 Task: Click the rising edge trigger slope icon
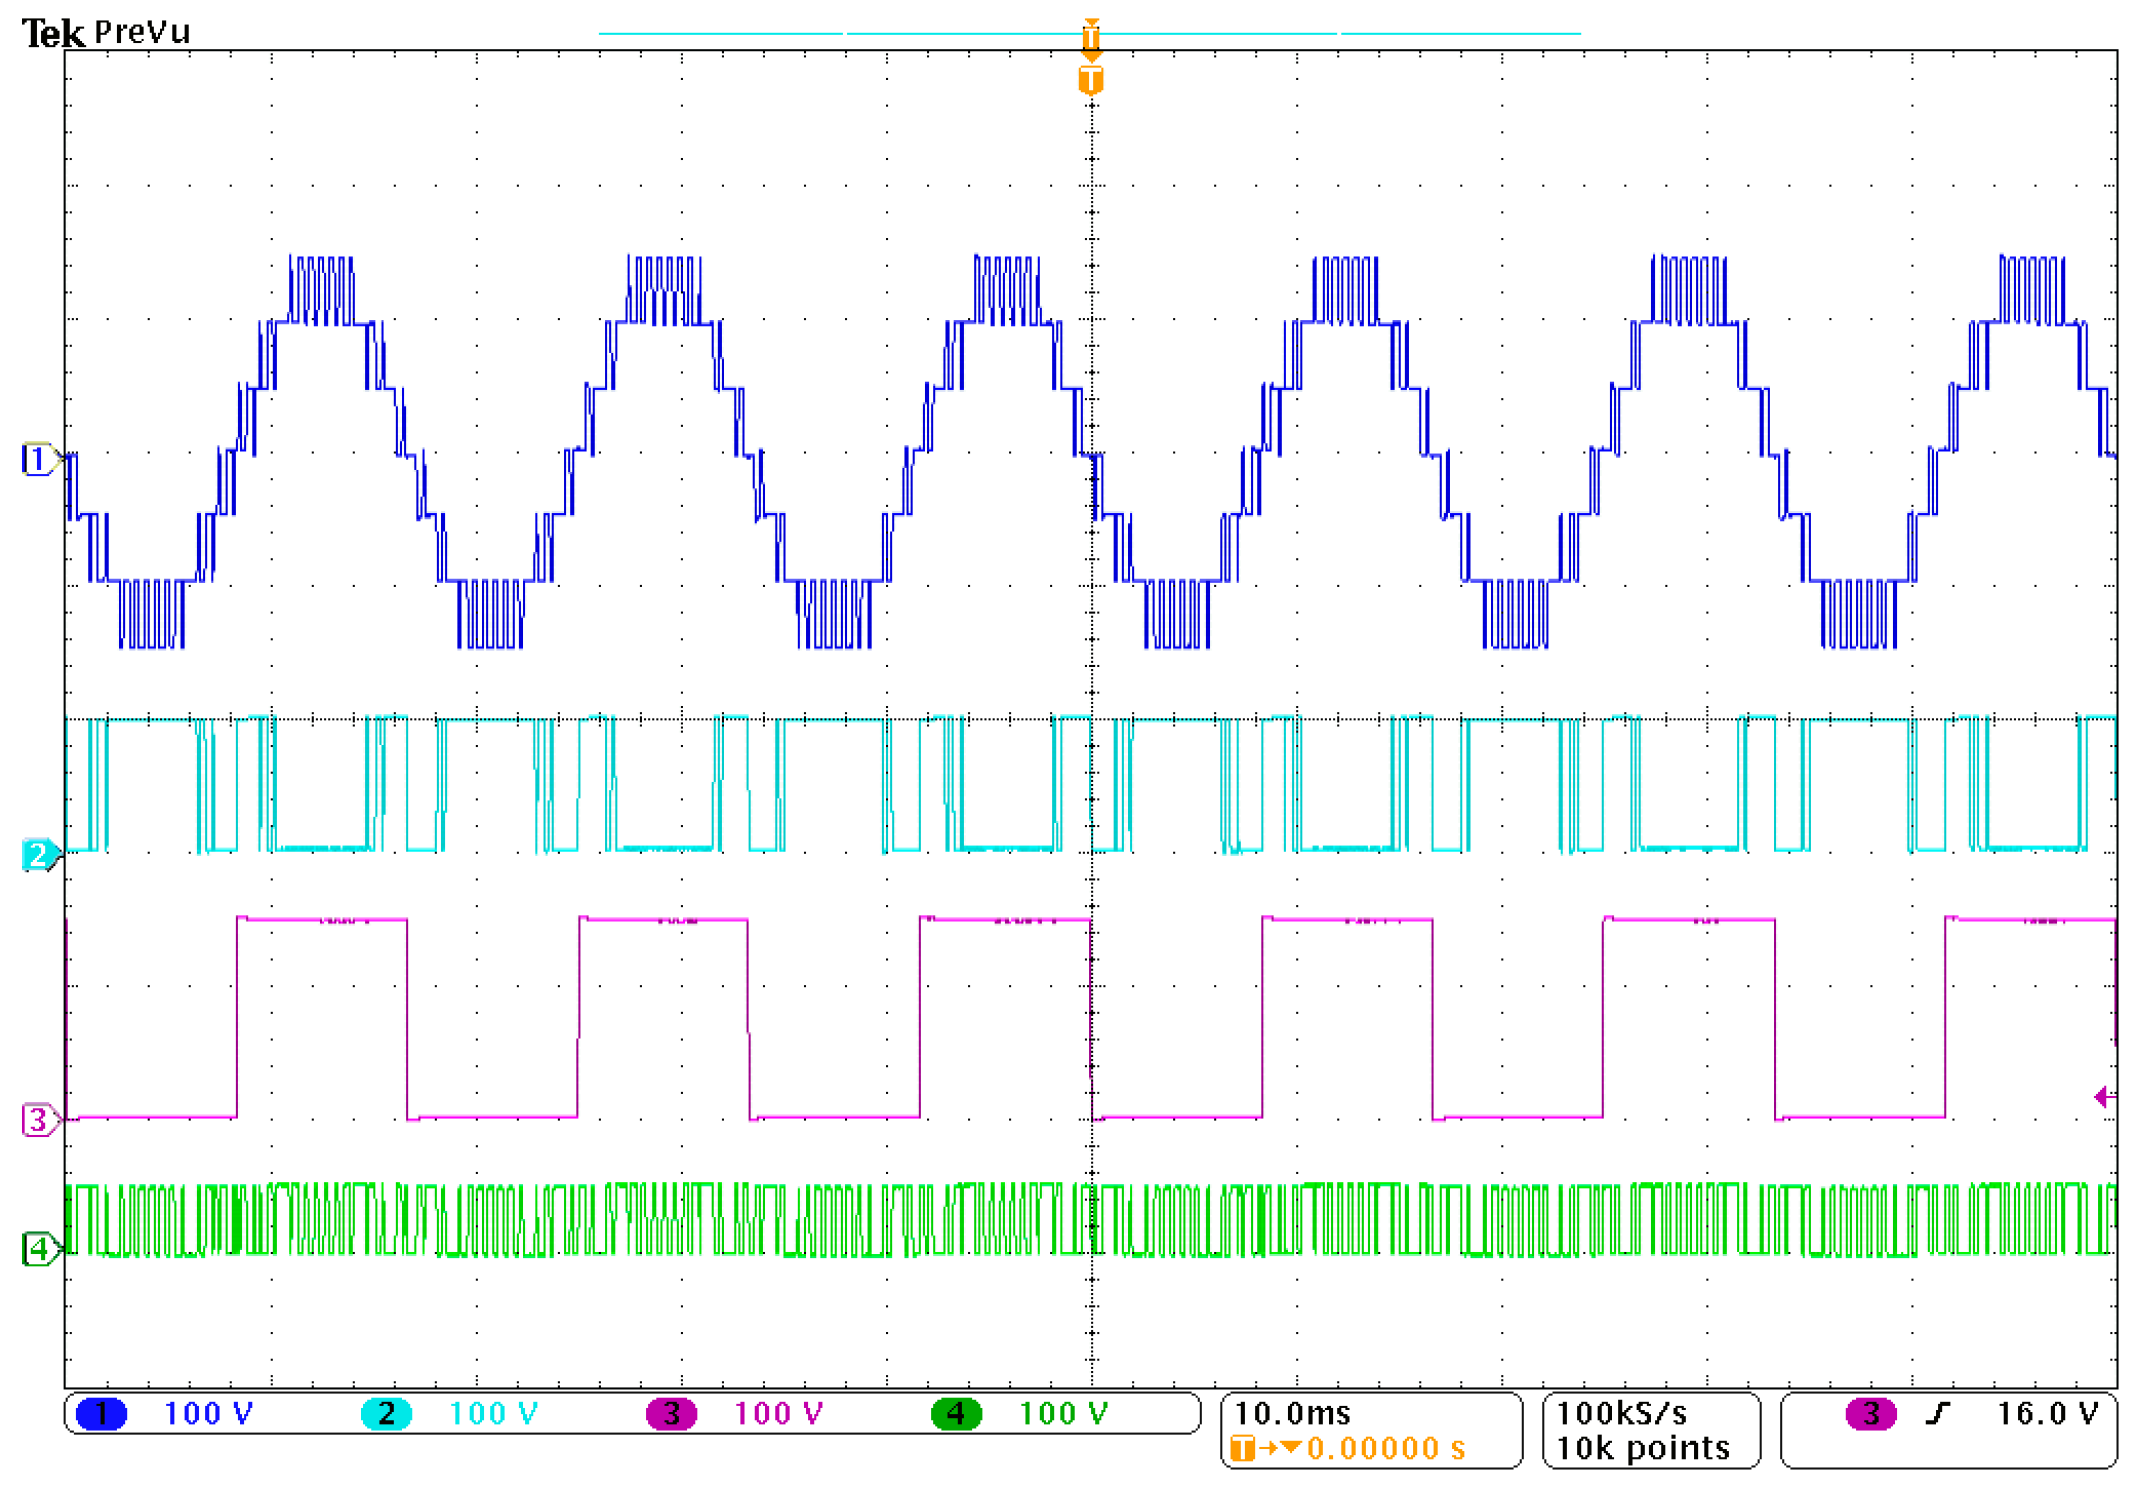pyautogui.click(x=1938, y=1414)
